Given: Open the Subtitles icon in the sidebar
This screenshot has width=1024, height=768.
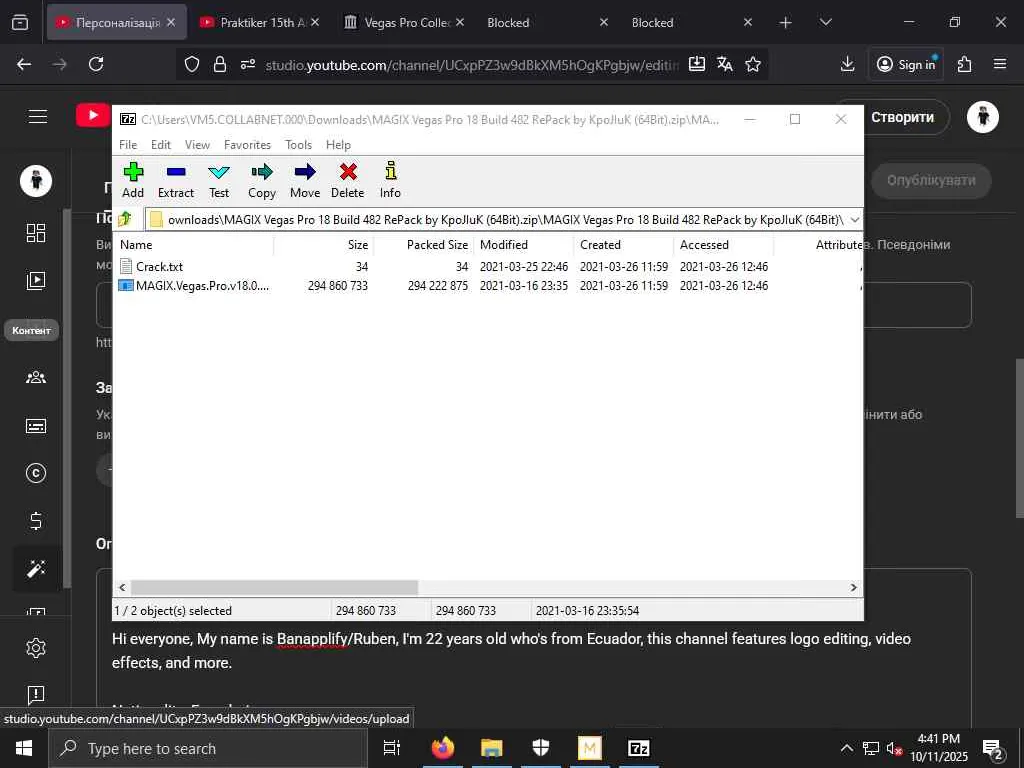Looking at the screenshot, I should click(36, 426).
